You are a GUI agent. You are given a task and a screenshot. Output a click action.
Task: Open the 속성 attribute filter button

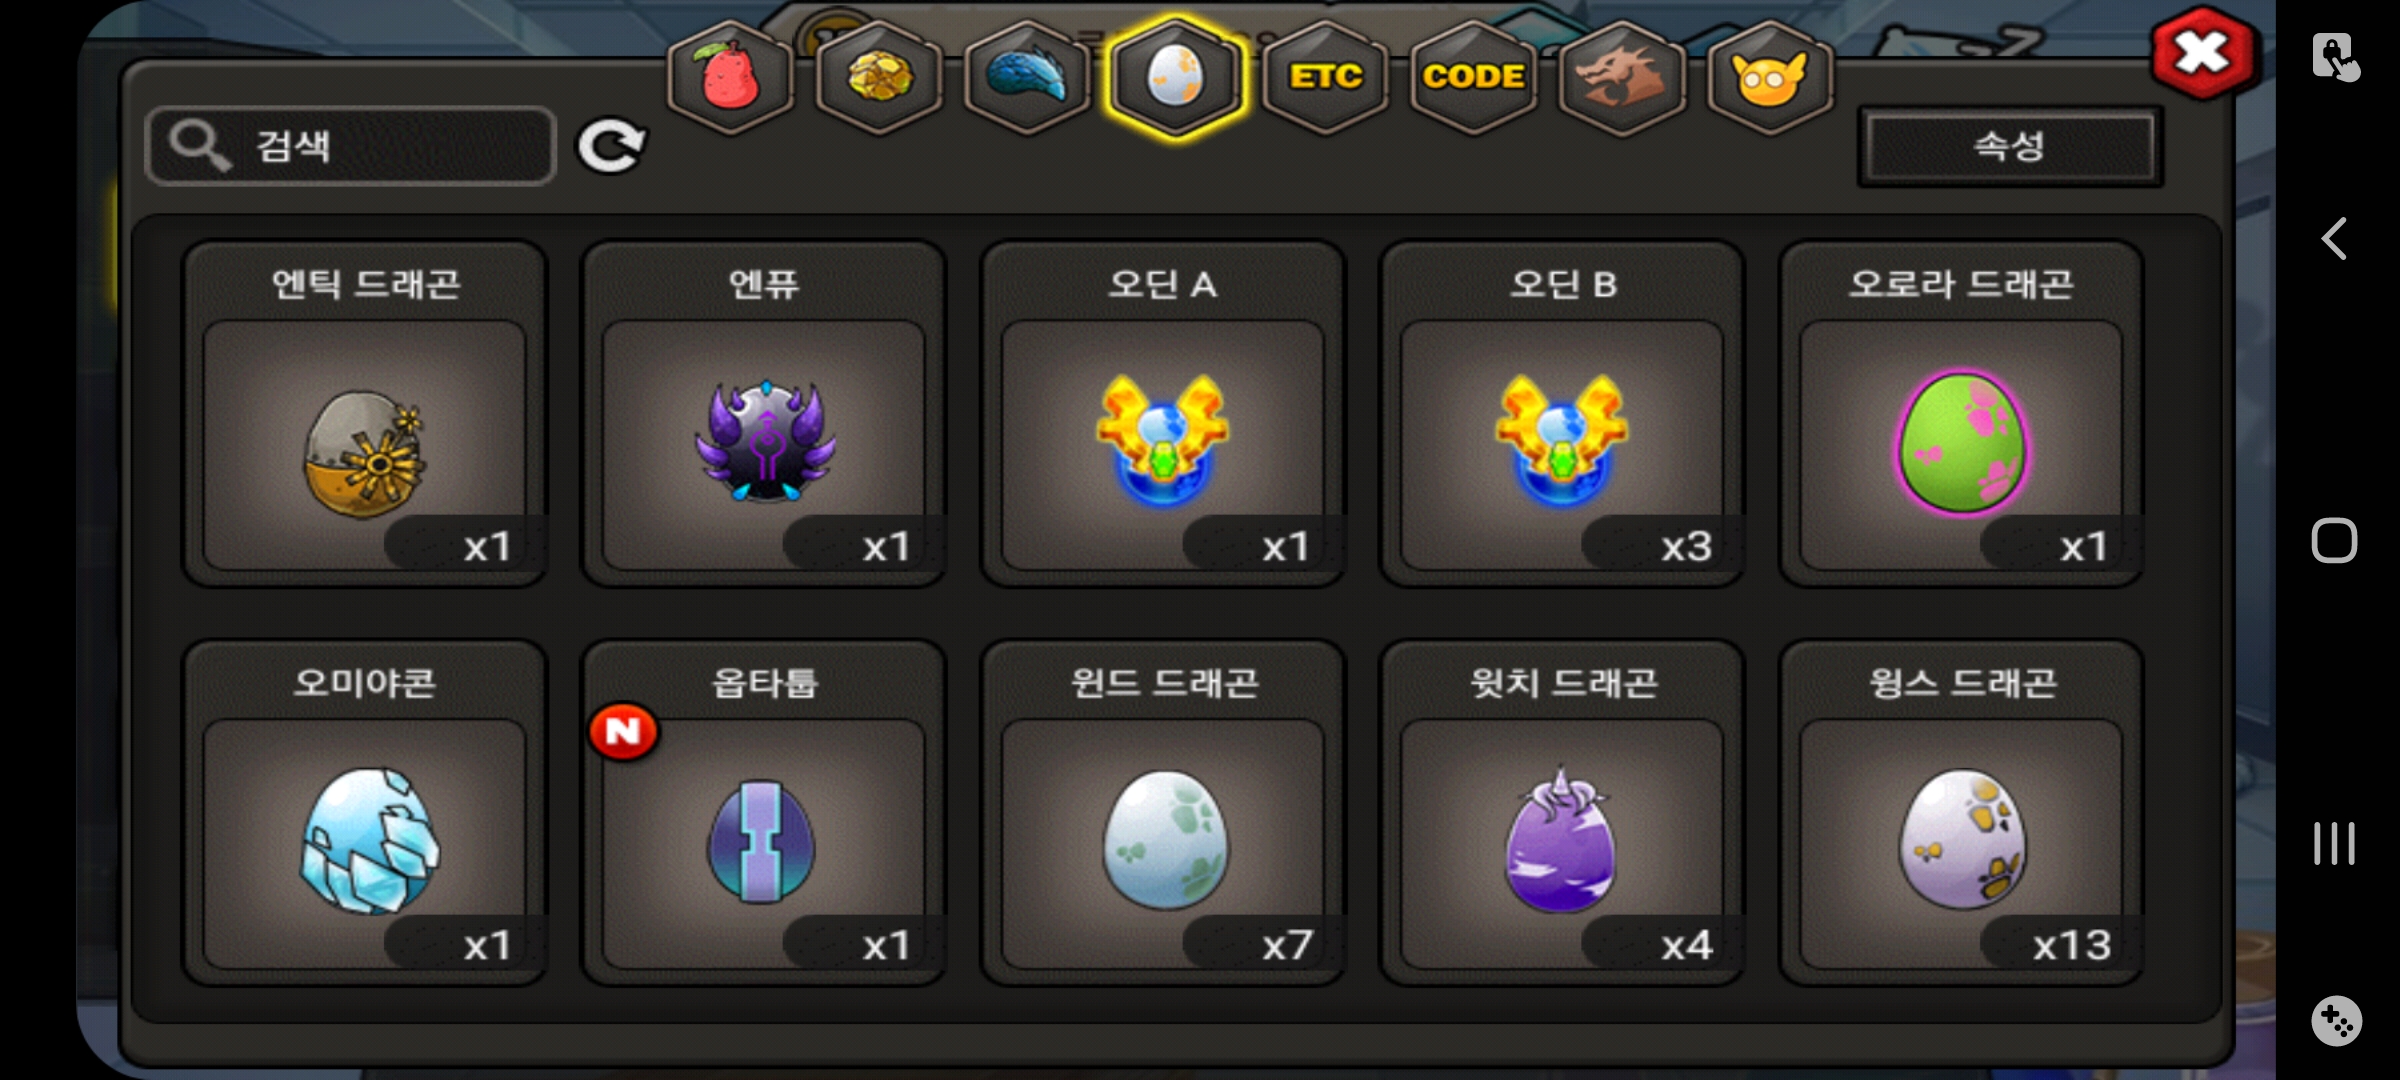coord(2010,146)
